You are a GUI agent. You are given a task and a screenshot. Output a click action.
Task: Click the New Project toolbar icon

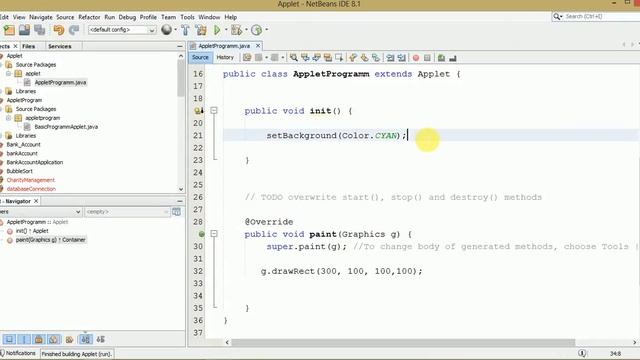tap(9, 30)
